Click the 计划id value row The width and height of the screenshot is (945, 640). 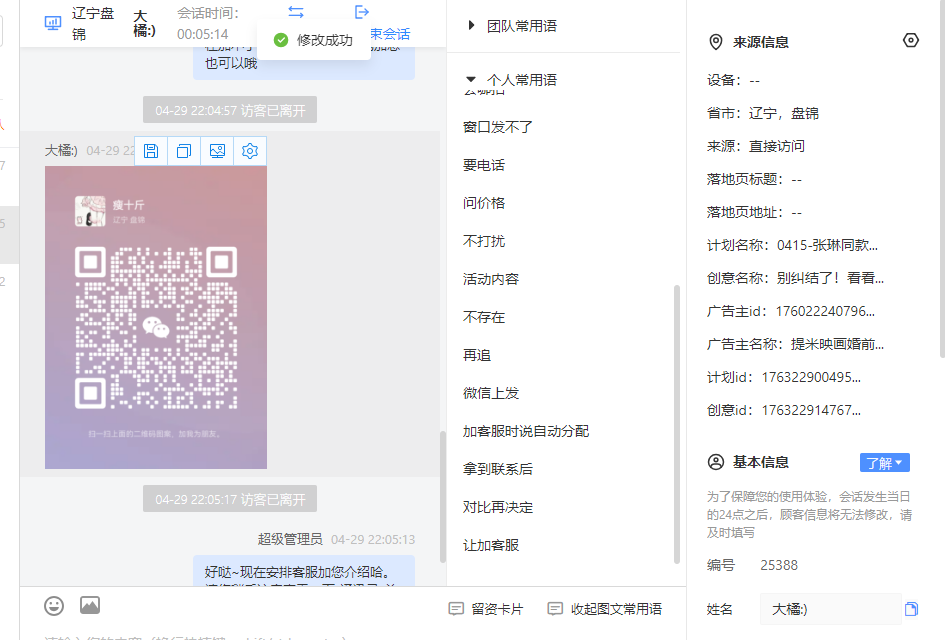783,377
